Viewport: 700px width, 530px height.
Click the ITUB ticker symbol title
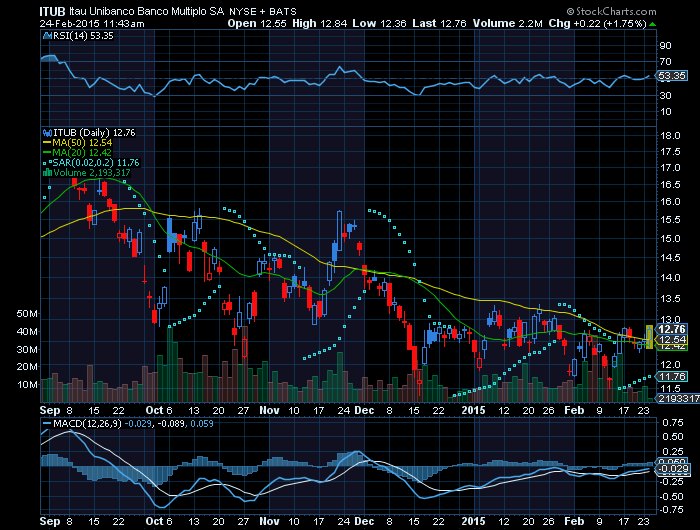(52, 12)
